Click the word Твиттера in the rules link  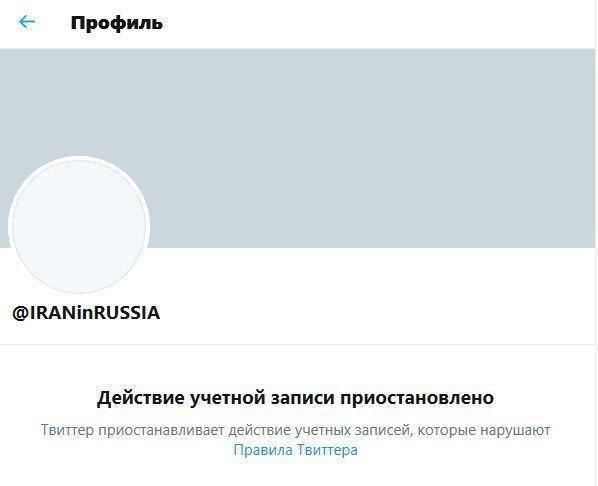pos(327,450)
